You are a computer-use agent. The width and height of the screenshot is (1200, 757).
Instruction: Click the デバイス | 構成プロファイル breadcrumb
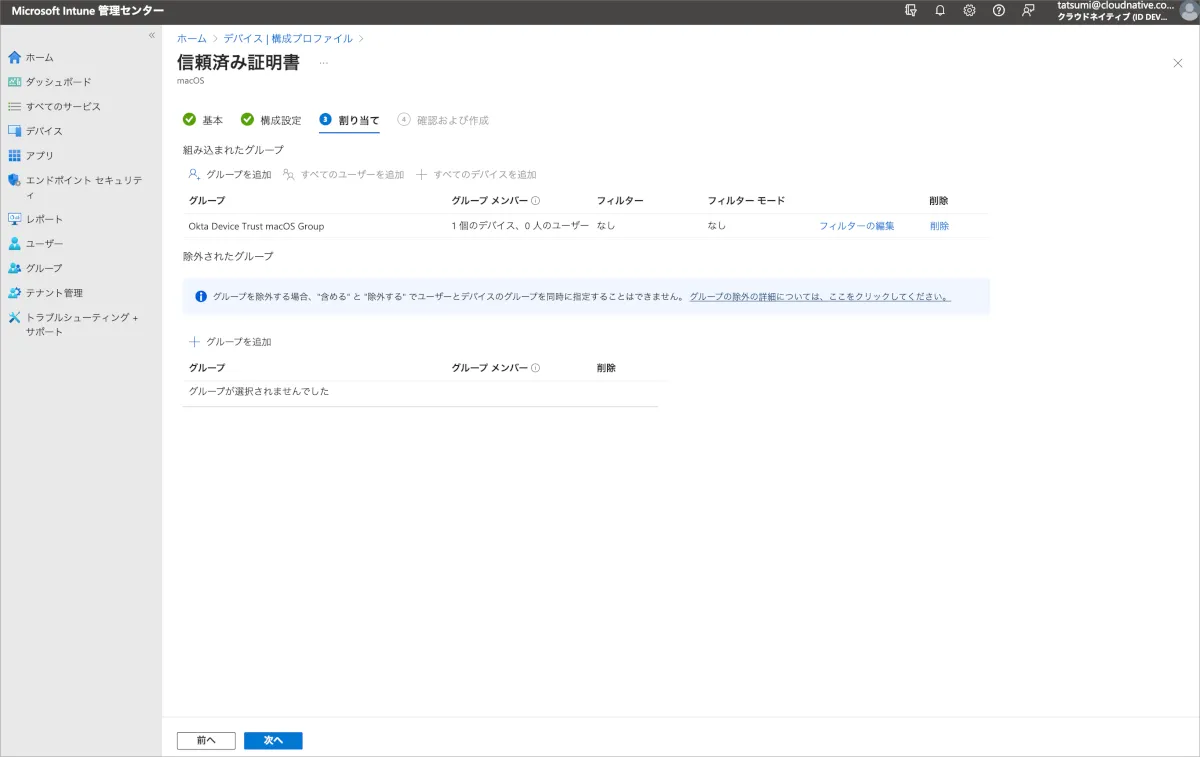288,38
